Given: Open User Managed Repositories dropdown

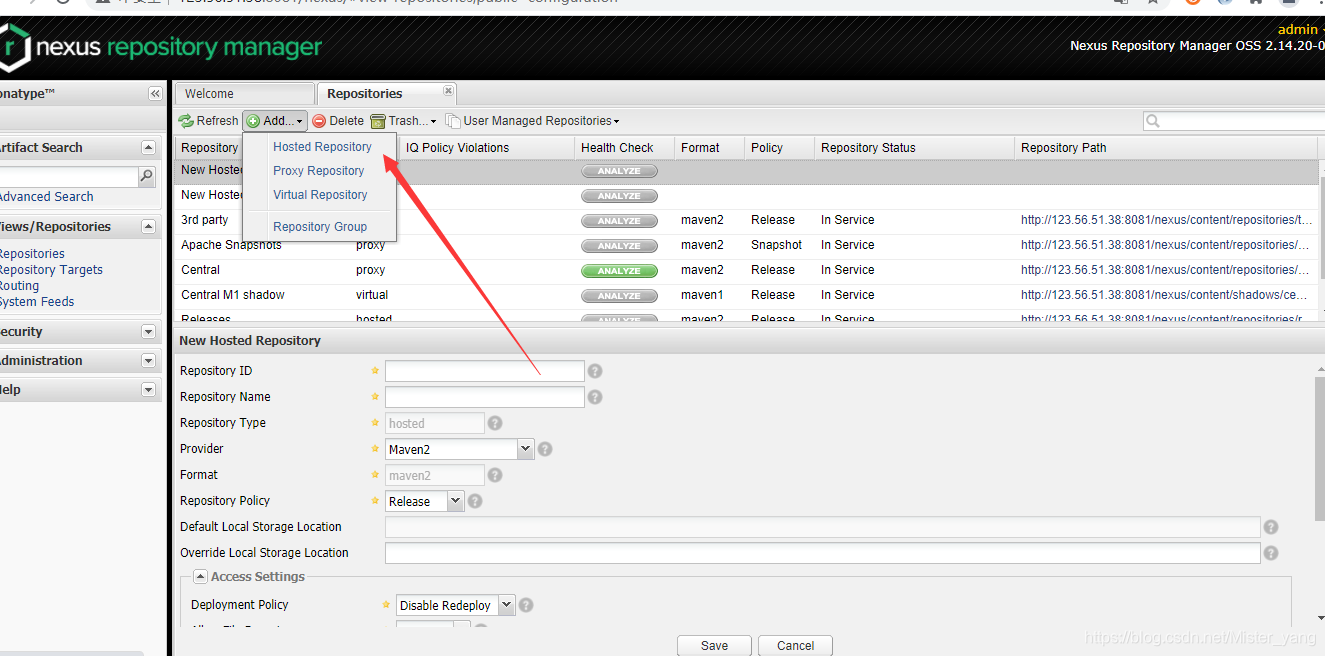Looking at the screenshot, I should 533,121.
